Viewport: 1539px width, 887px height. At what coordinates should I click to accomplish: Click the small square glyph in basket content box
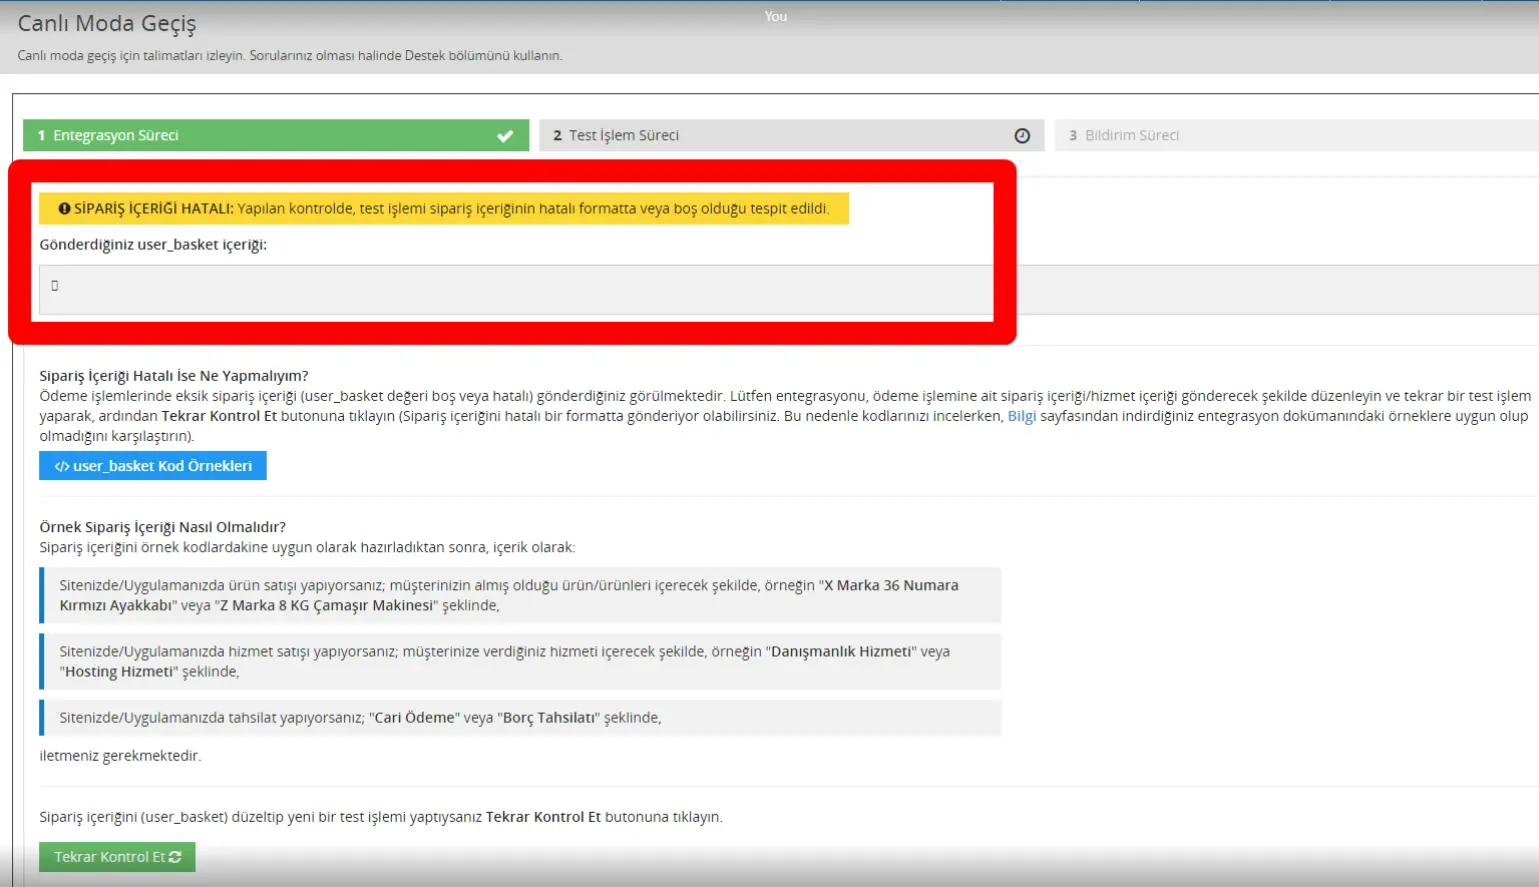(x=55, y=286)
